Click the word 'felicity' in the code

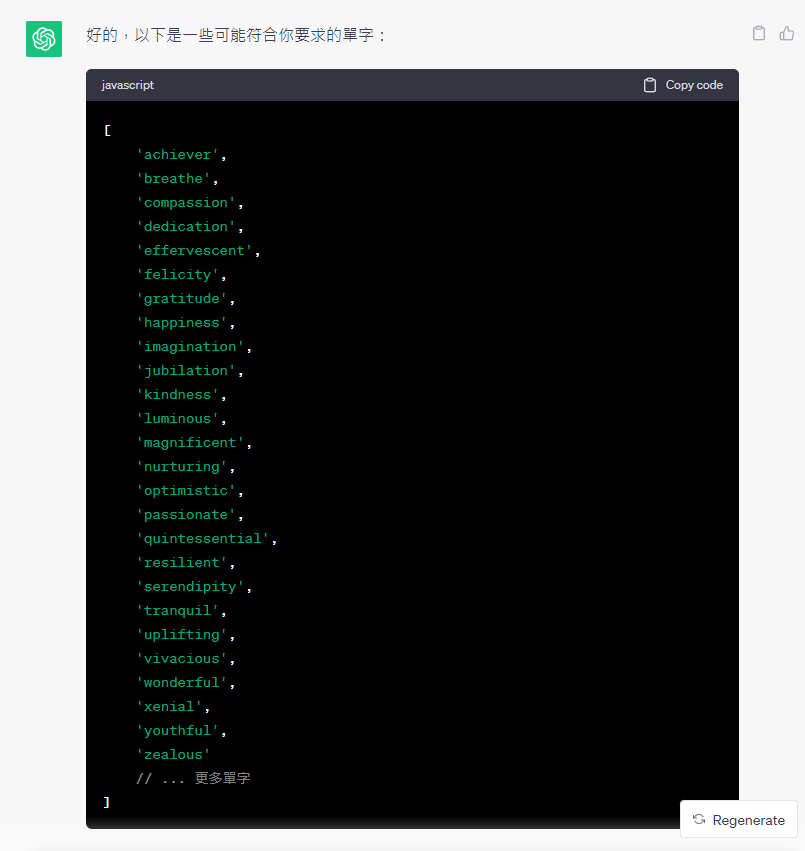[x=178, y=275]
